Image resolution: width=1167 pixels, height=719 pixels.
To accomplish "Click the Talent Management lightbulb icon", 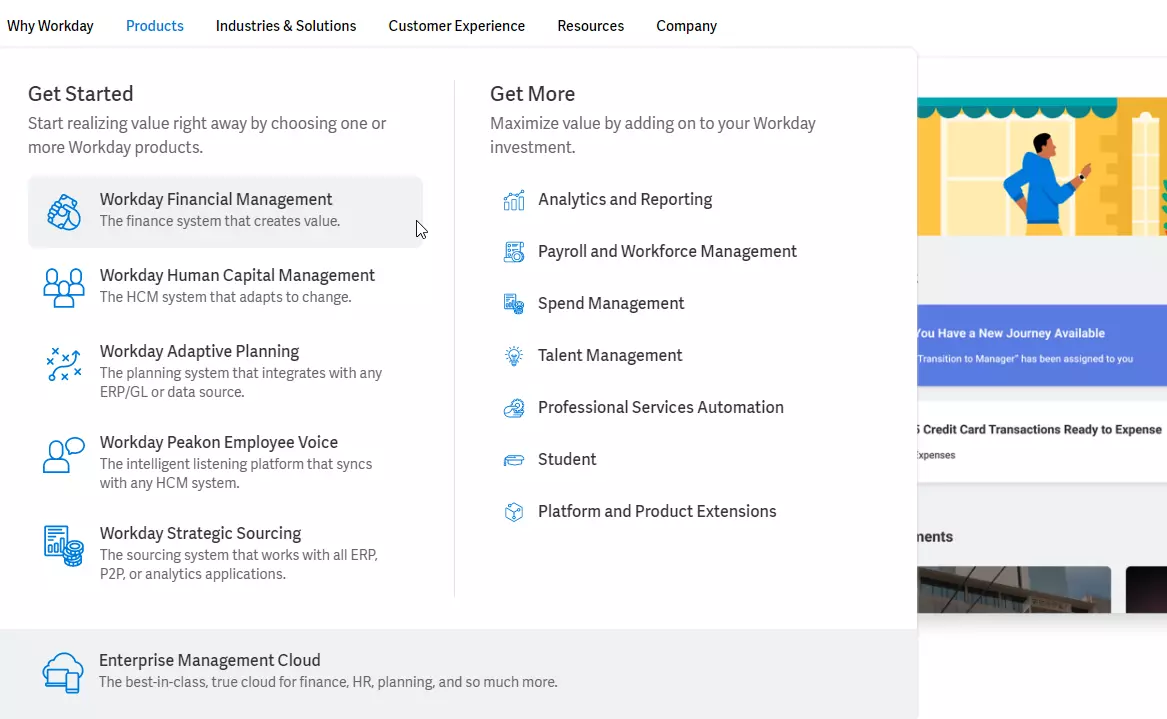I will [514, 356].
